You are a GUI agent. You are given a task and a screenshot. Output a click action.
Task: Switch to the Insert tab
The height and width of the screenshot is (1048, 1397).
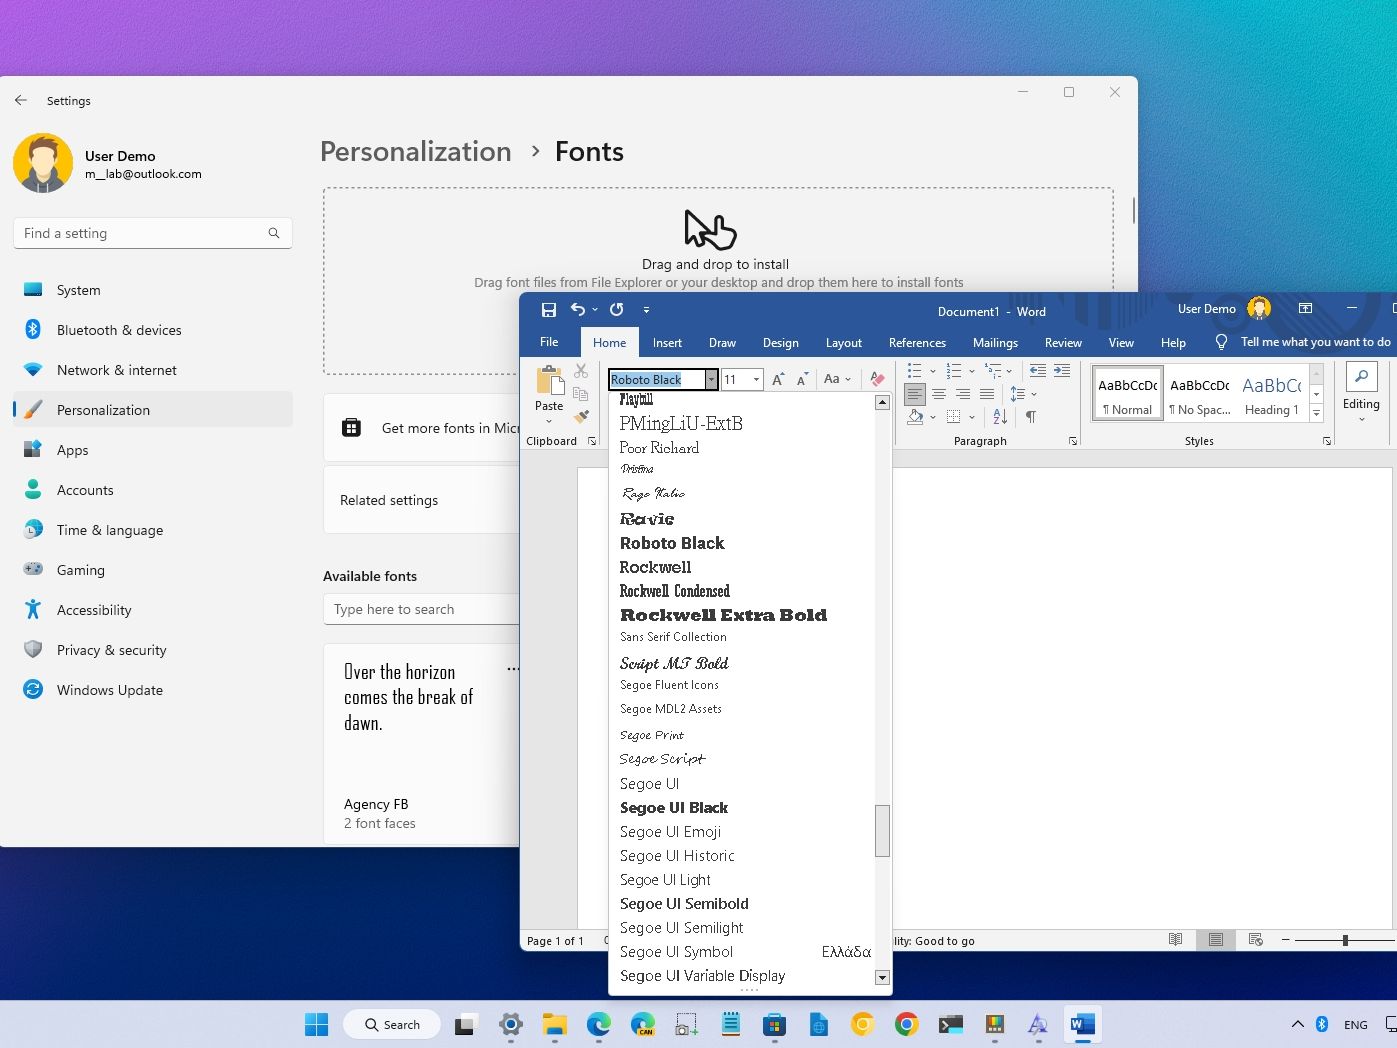667,342
